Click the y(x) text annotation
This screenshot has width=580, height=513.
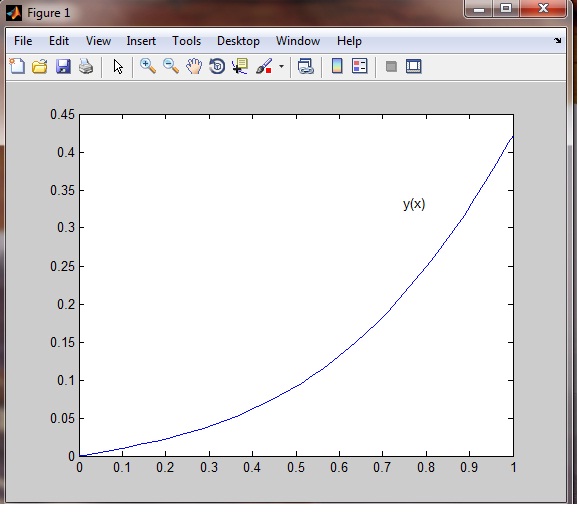(414, 204)
